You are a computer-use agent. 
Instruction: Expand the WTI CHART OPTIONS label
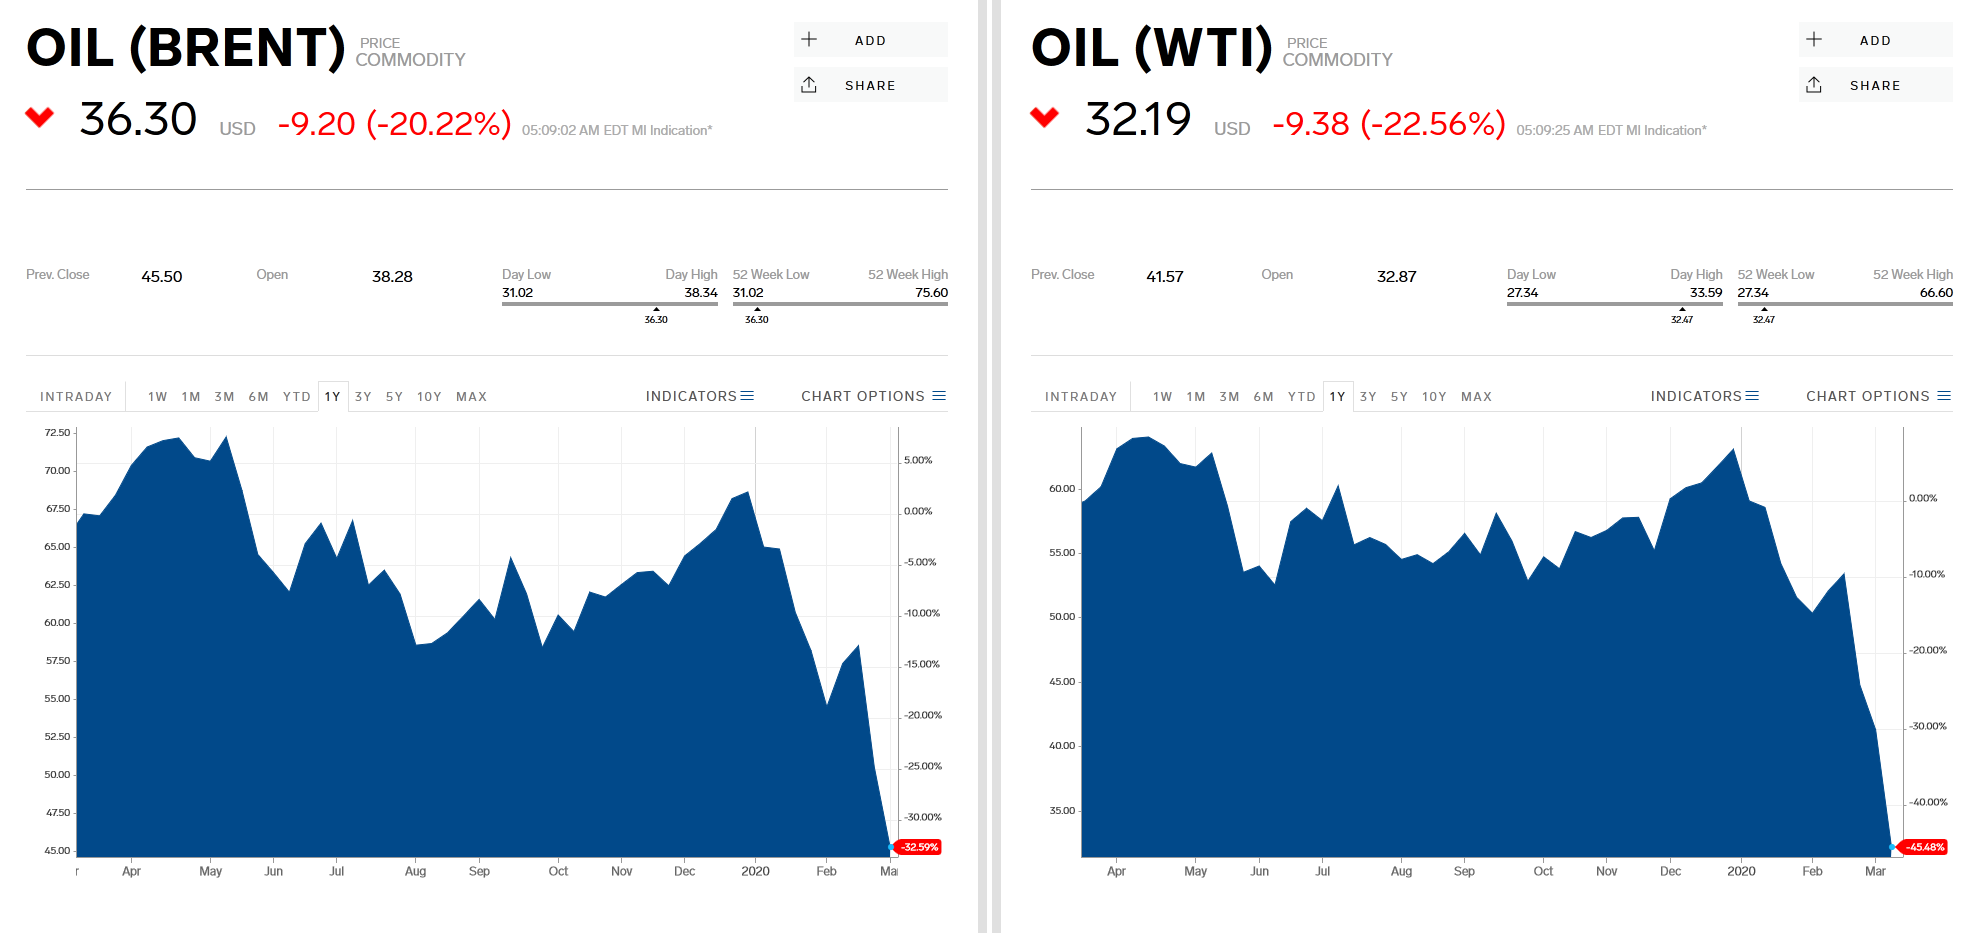click(1867, 396)
